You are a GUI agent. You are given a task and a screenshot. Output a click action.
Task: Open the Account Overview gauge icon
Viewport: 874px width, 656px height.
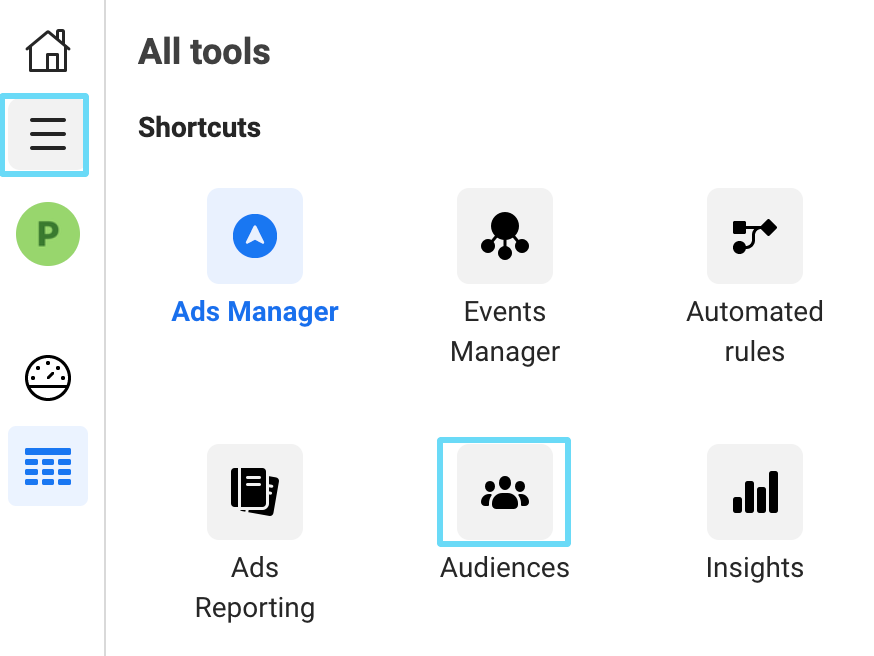(x=48, y=378)
